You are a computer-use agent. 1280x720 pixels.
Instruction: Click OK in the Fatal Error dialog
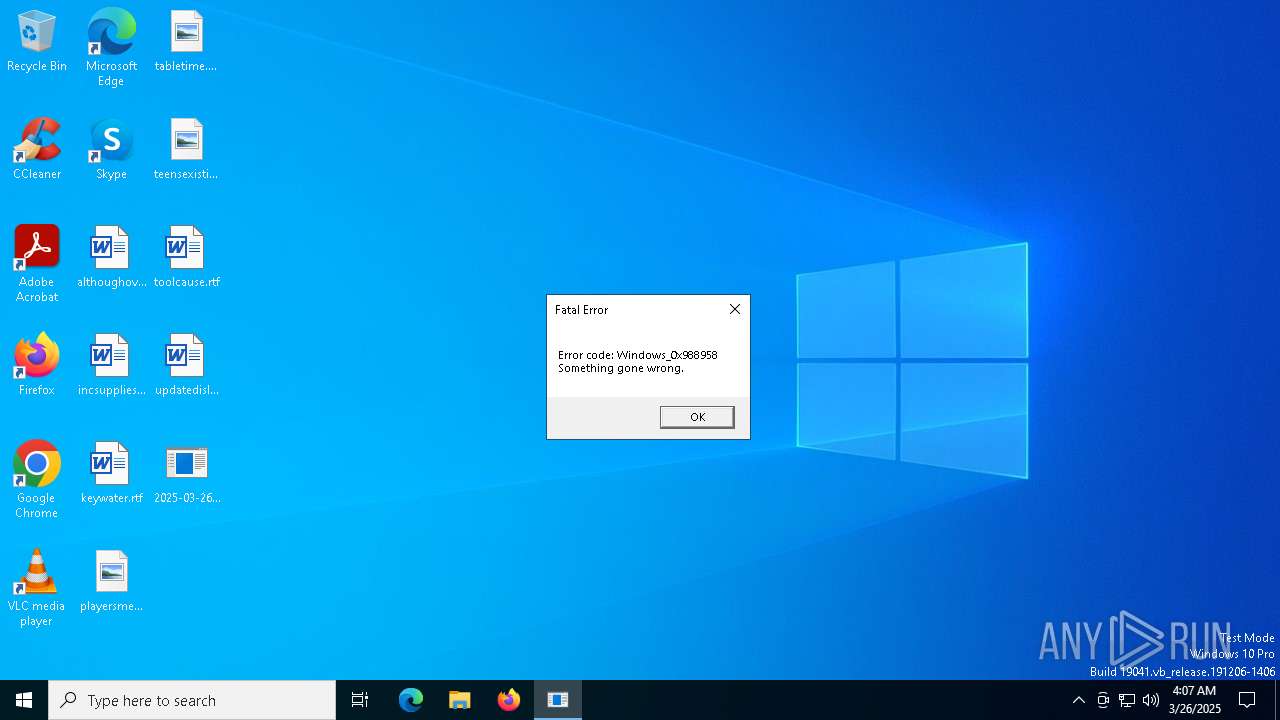click(x=697, y=417)
